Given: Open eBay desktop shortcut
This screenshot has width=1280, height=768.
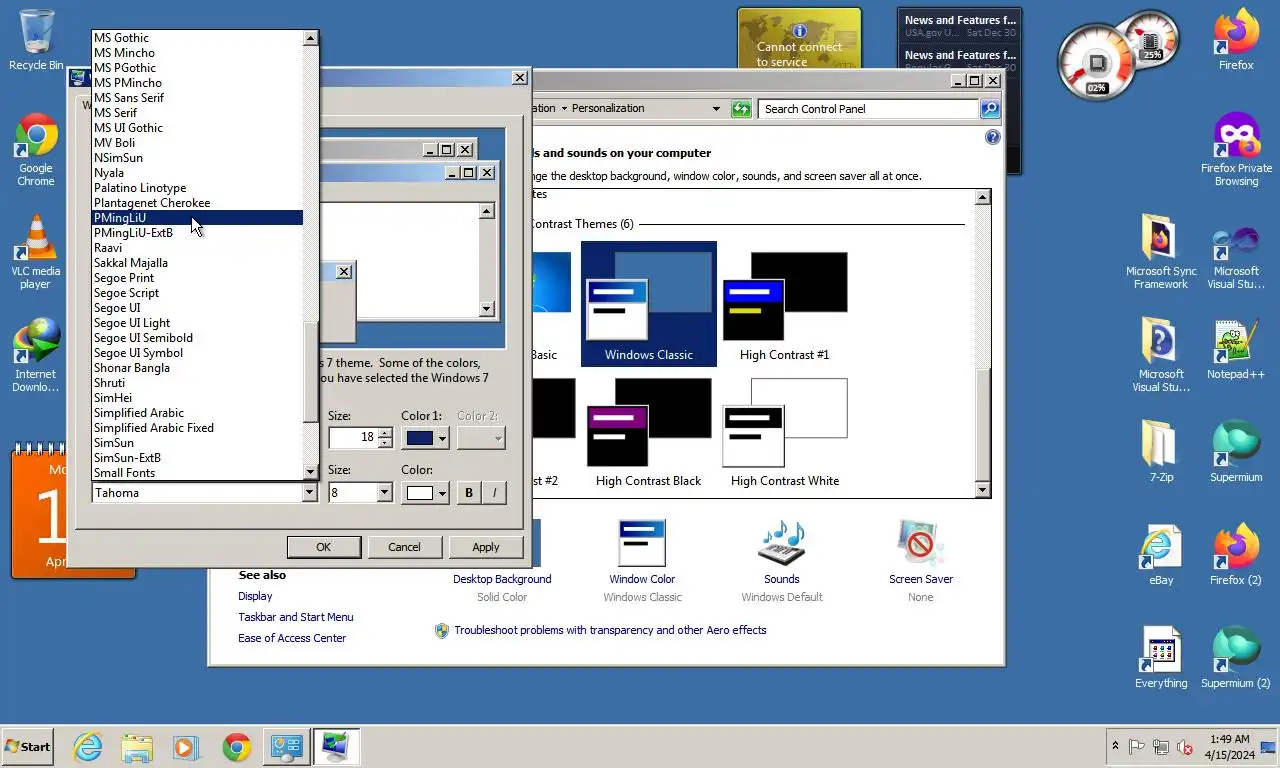Looking at the screenshot, I should 1161,555.
